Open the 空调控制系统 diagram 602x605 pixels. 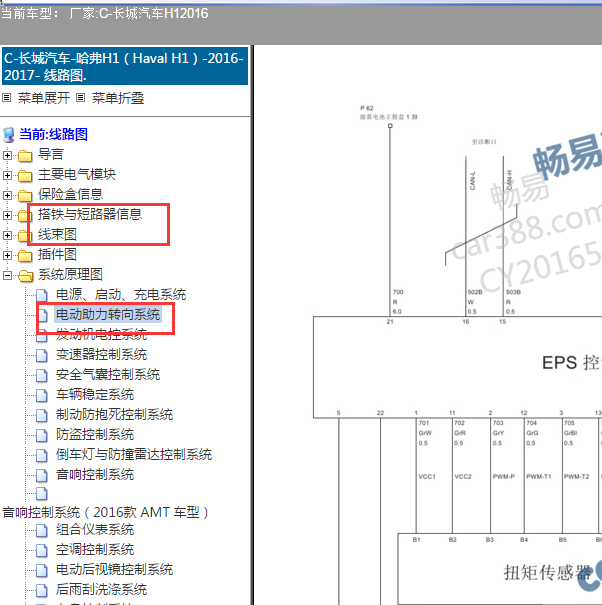click(95, 549)
